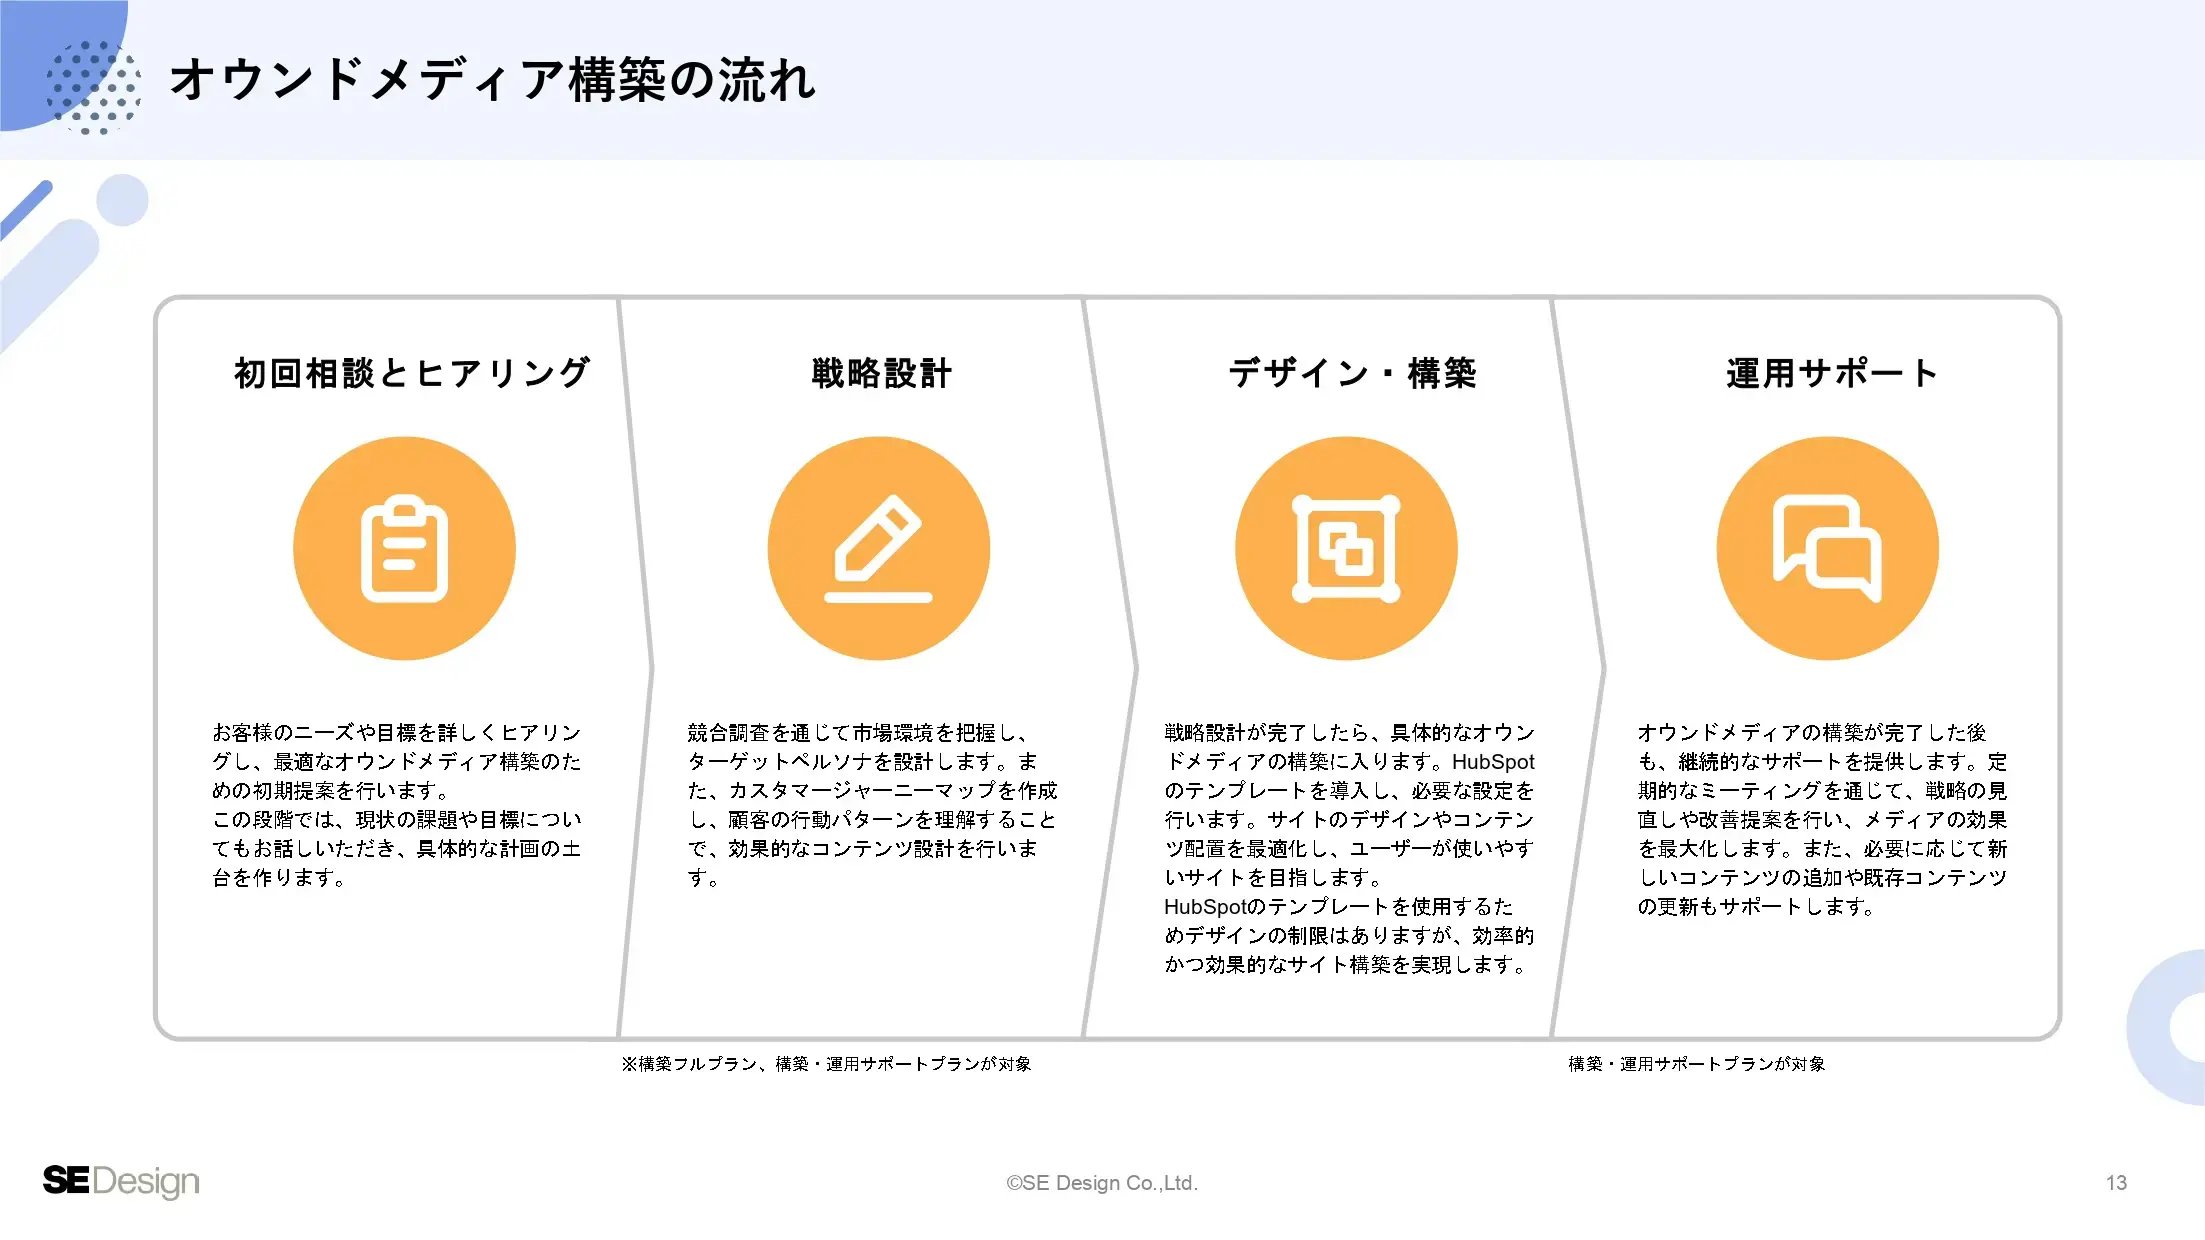2205x1240 pixels.
Task: Click the paragraph starting 競合調査を通じて
Action: click(872, 805)
